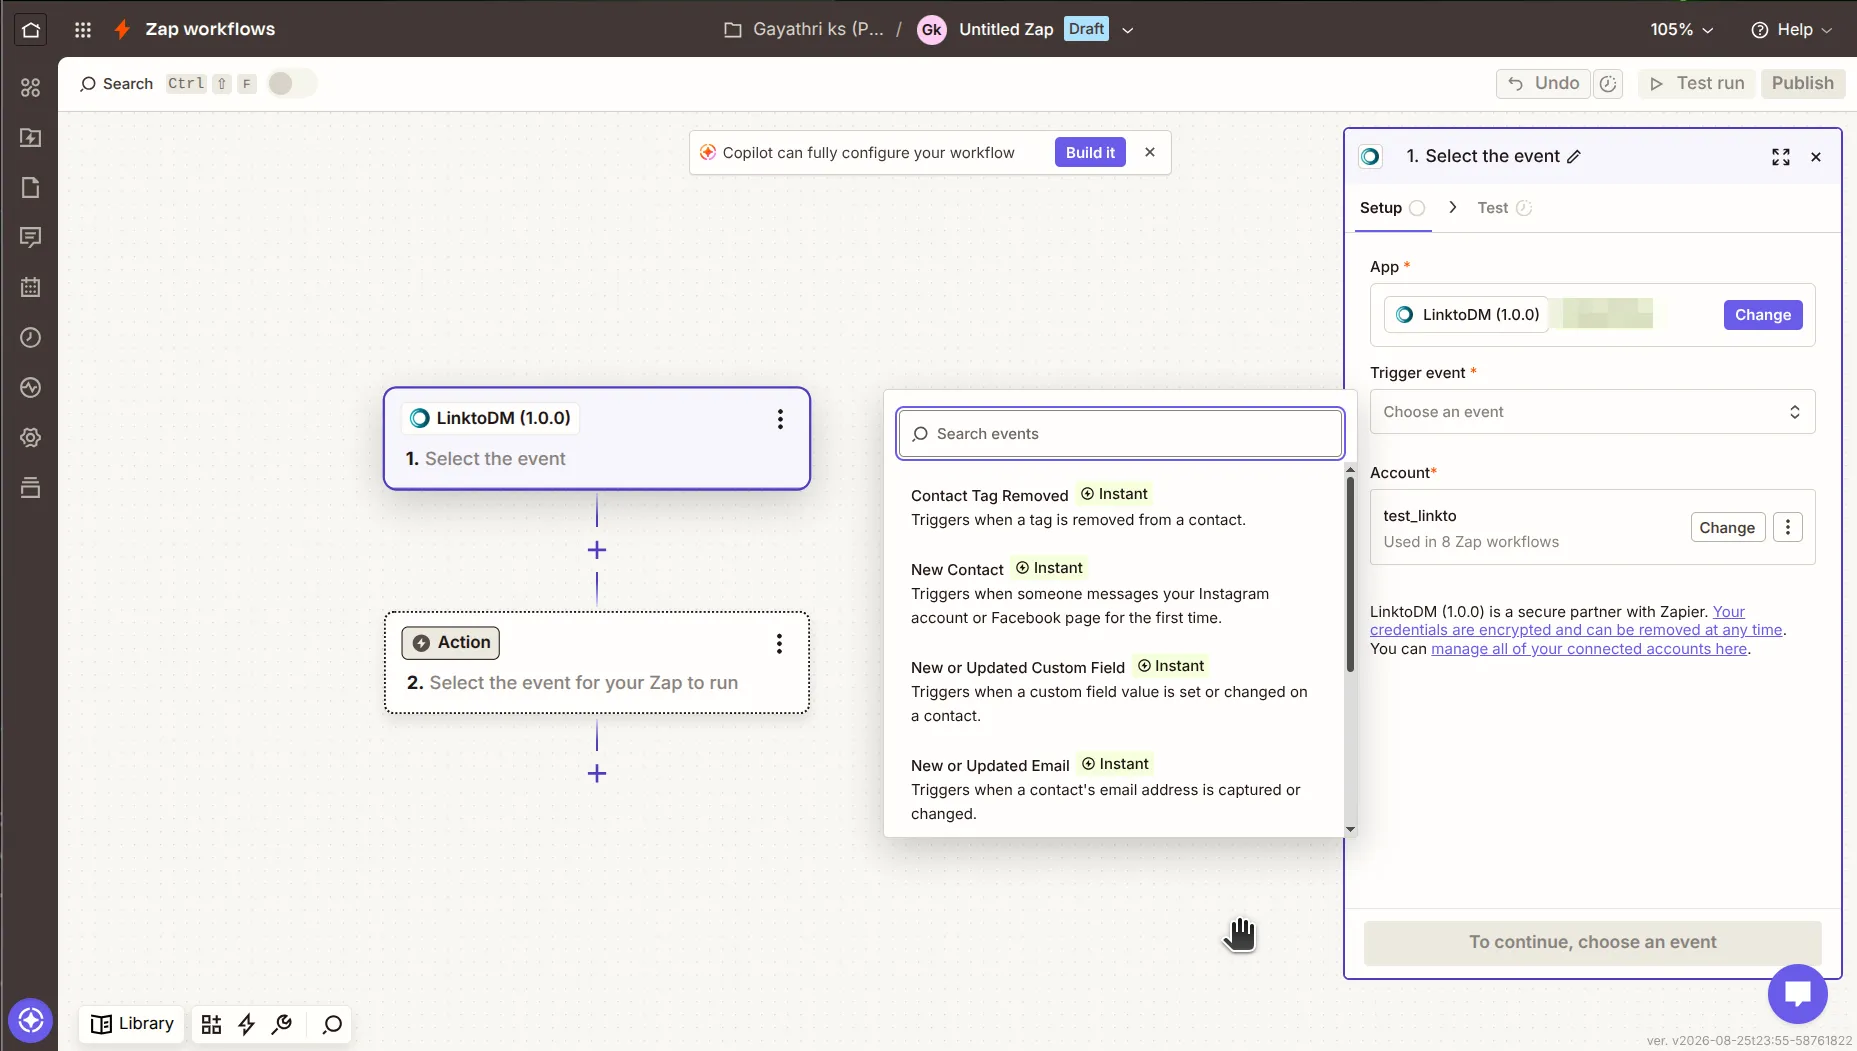Image resolution: width=1857 pixels, height=1051 pixels.
Task: Open the Zap history clock icon
Action: 31,338
